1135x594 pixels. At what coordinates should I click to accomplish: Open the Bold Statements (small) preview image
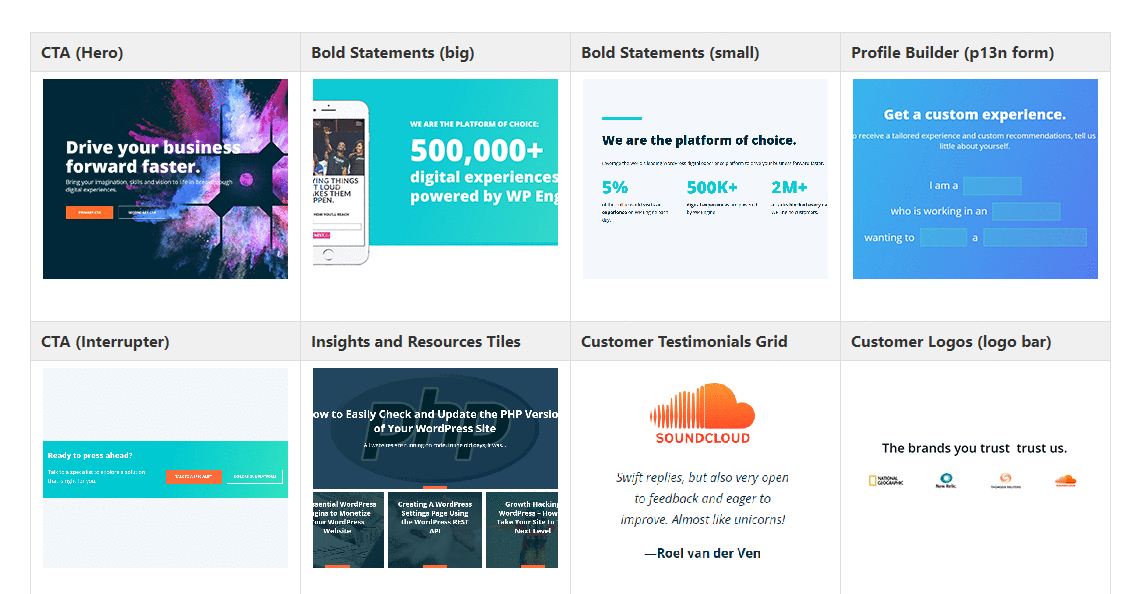pyautogui.click(x=705, y=179)
